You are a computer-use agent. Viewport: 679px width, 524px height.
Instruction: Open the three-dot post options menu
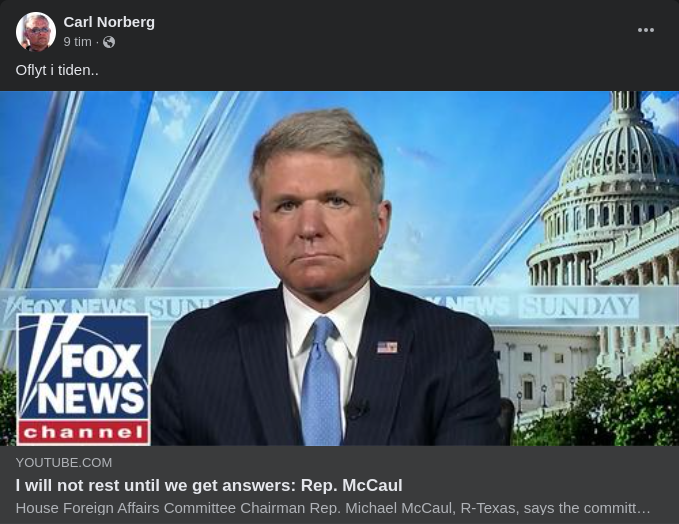[646, 30]
